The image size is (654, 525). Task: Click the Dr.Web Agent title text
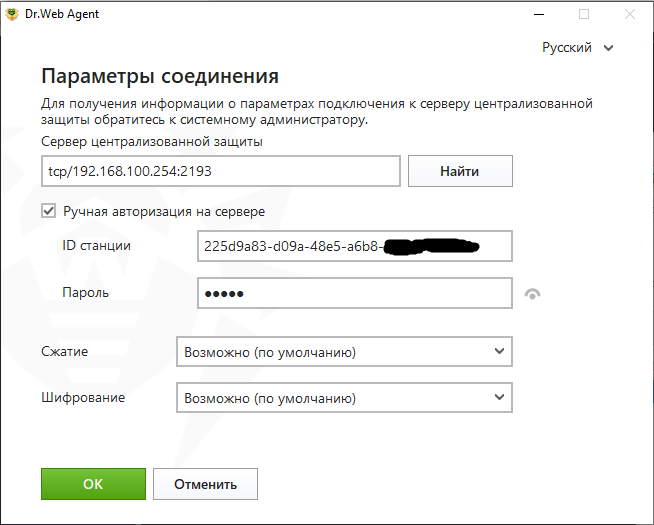click(62, 14)
